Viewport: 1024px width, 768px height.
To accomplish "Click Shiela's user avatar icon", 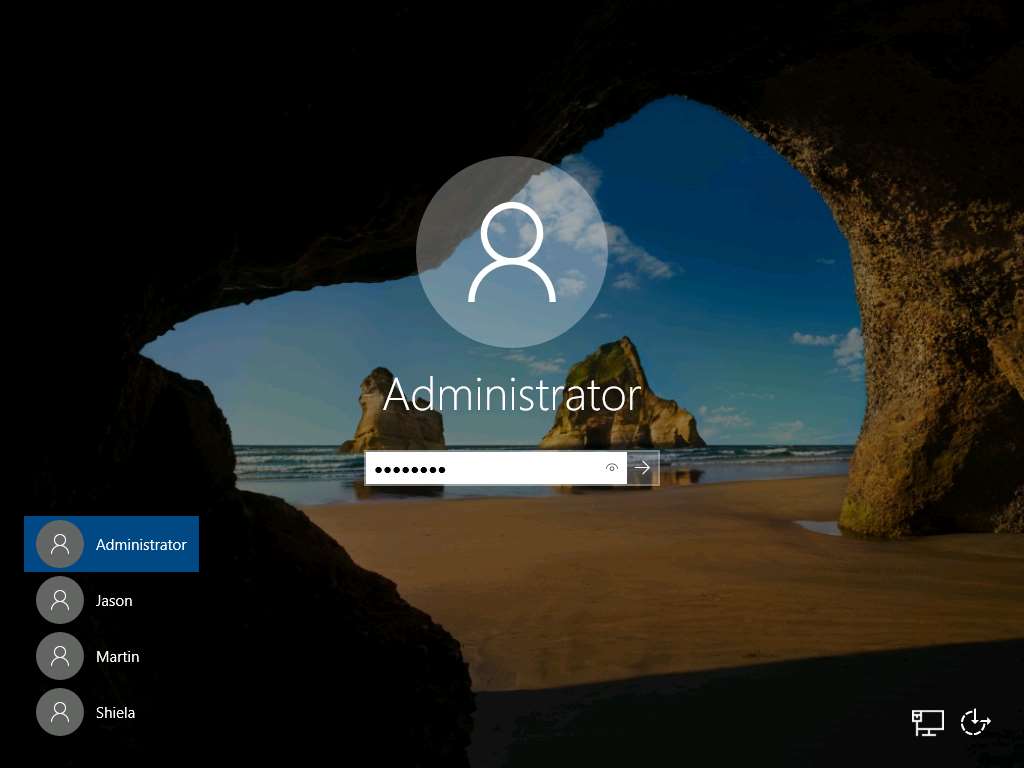I will (59, 712).
